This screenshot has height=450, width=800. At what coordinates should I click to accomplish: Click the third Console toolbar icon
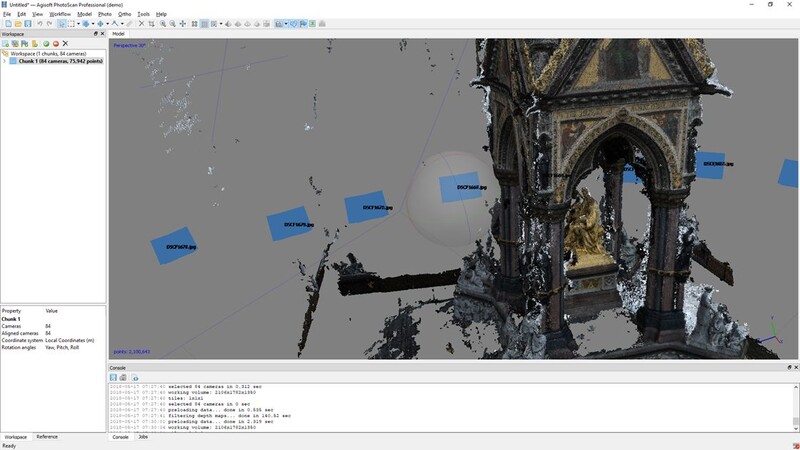[135, 378]
